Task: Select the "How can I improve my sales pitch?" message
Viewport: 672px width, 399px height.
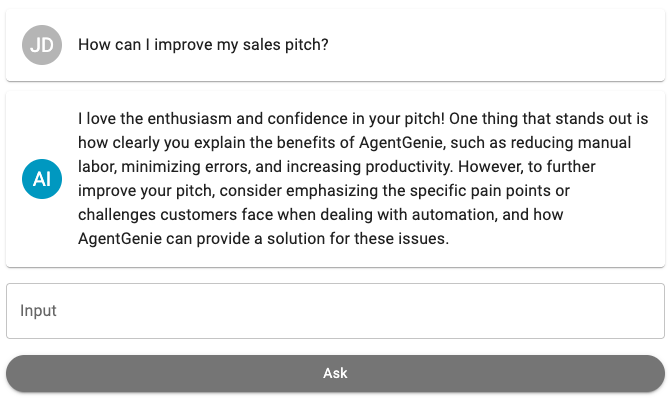Action: pyautogui.click(x=203, y=45)
